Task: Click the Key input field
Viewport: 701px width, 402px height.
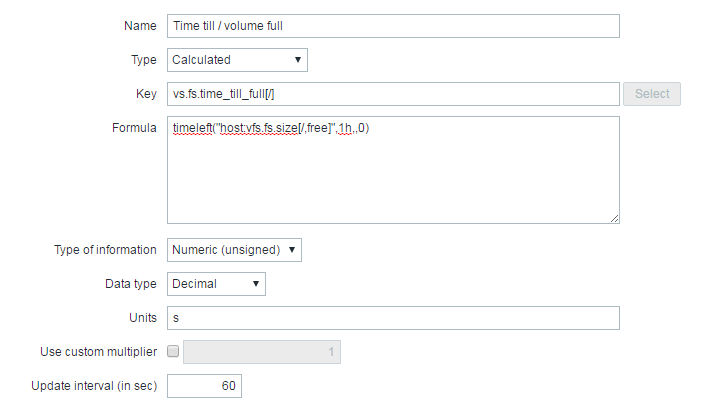Action: click(393, 94)
